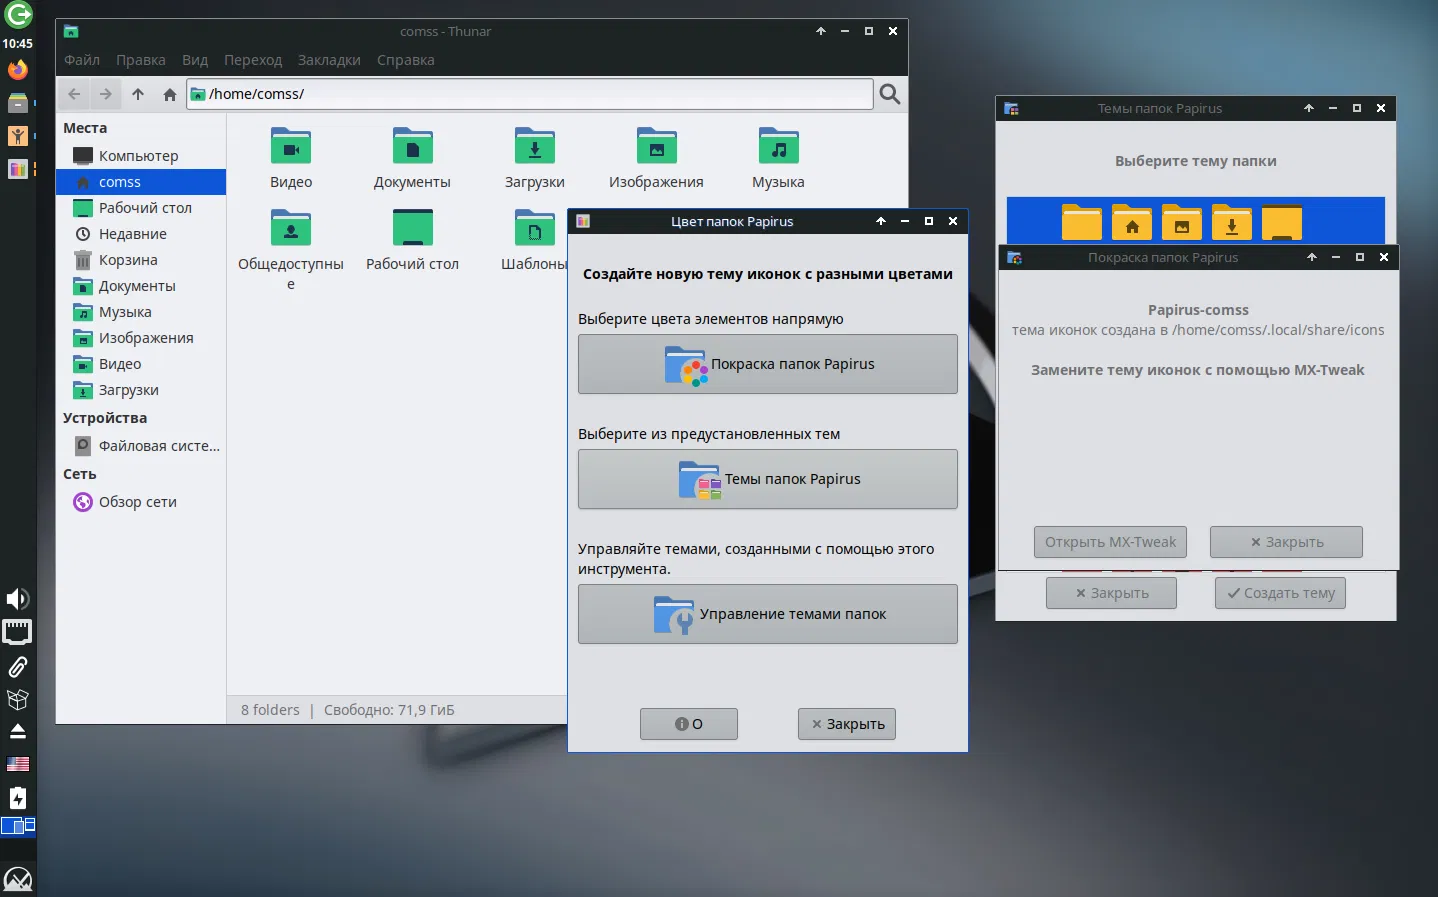The width and height of the screenshot is (1438, 897).
Task: Open the Вид menu
Action: 195,60
